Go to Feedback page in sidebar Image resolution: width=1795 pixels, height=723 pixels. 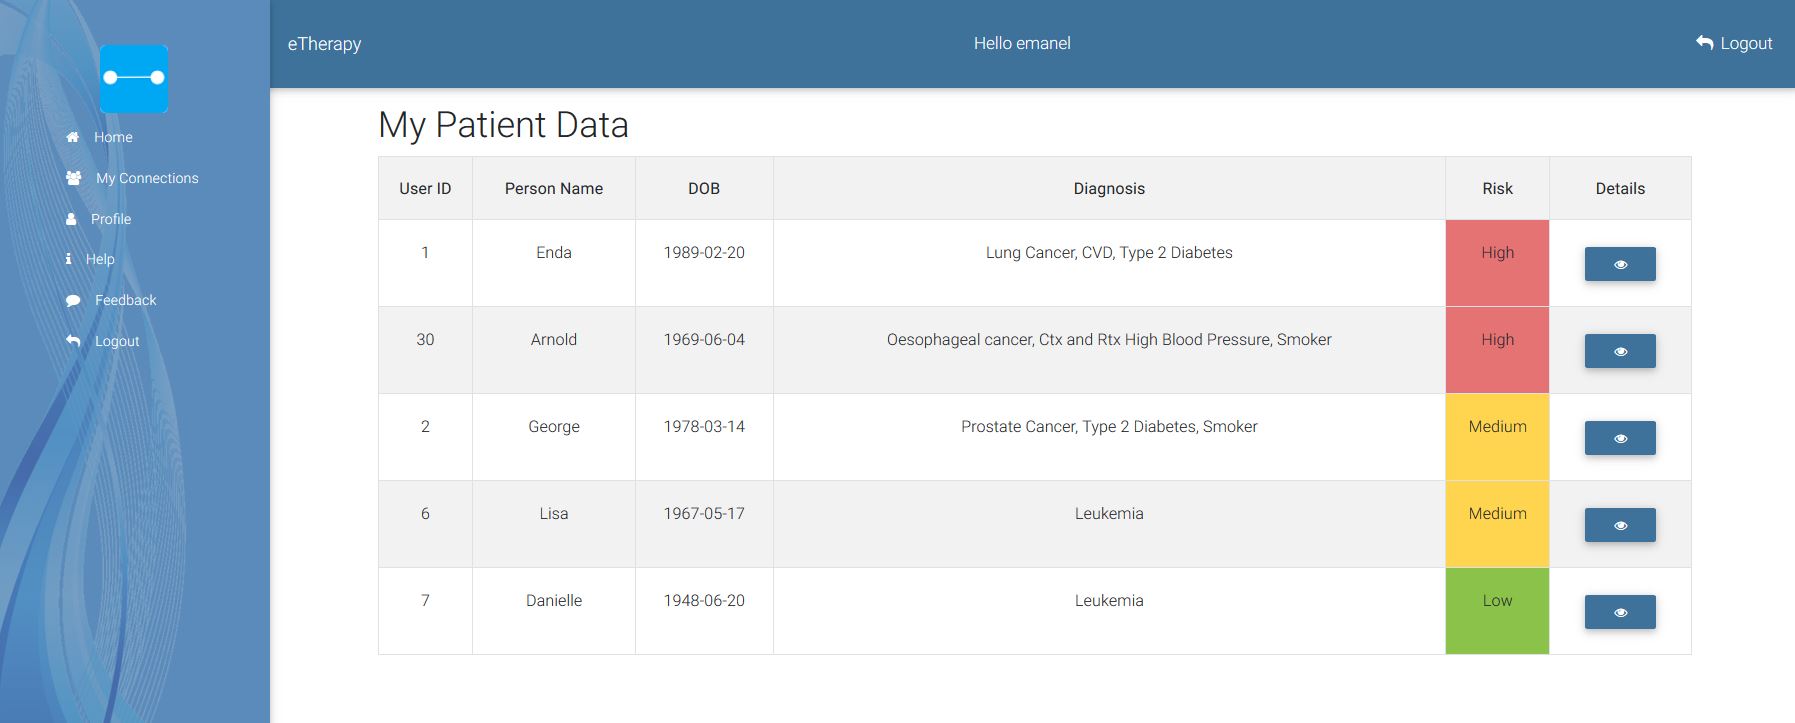click(x=125, y=300)
